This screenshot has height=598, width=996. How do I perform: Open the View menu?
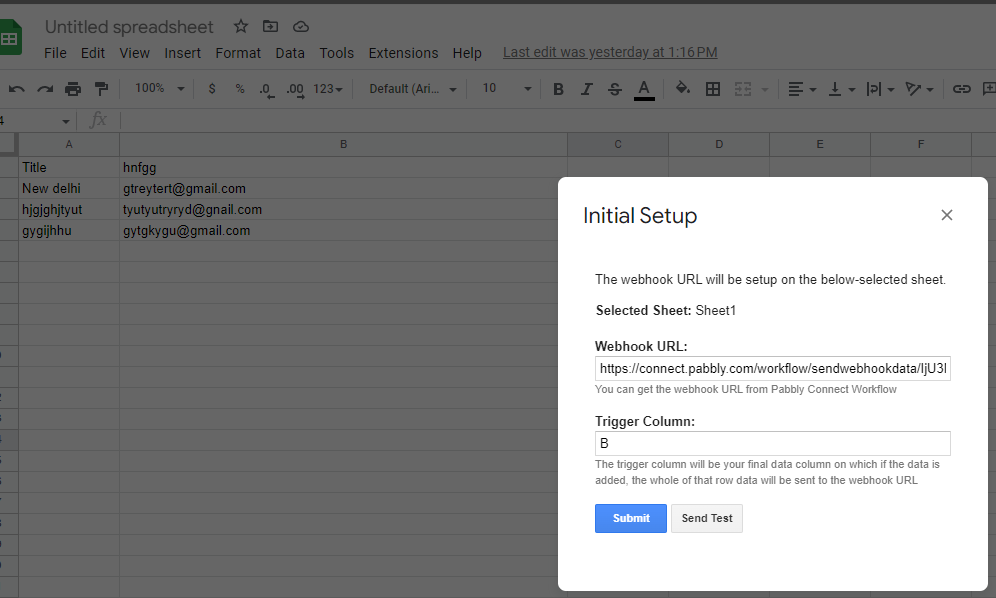(x=135, y=53)
